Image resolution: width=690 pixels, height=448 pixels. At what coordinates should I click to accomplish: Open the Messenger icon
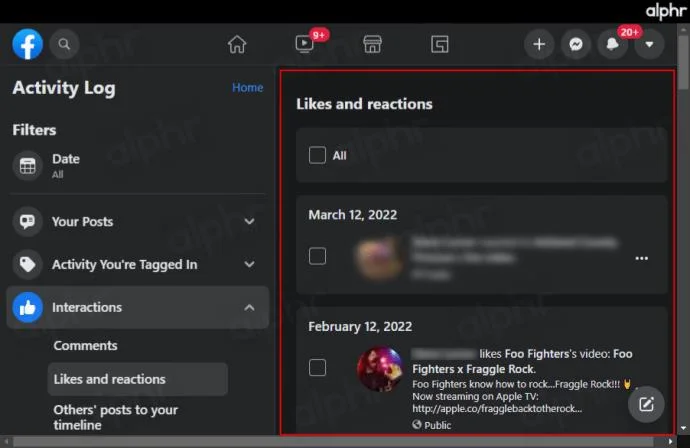point(576,44)
